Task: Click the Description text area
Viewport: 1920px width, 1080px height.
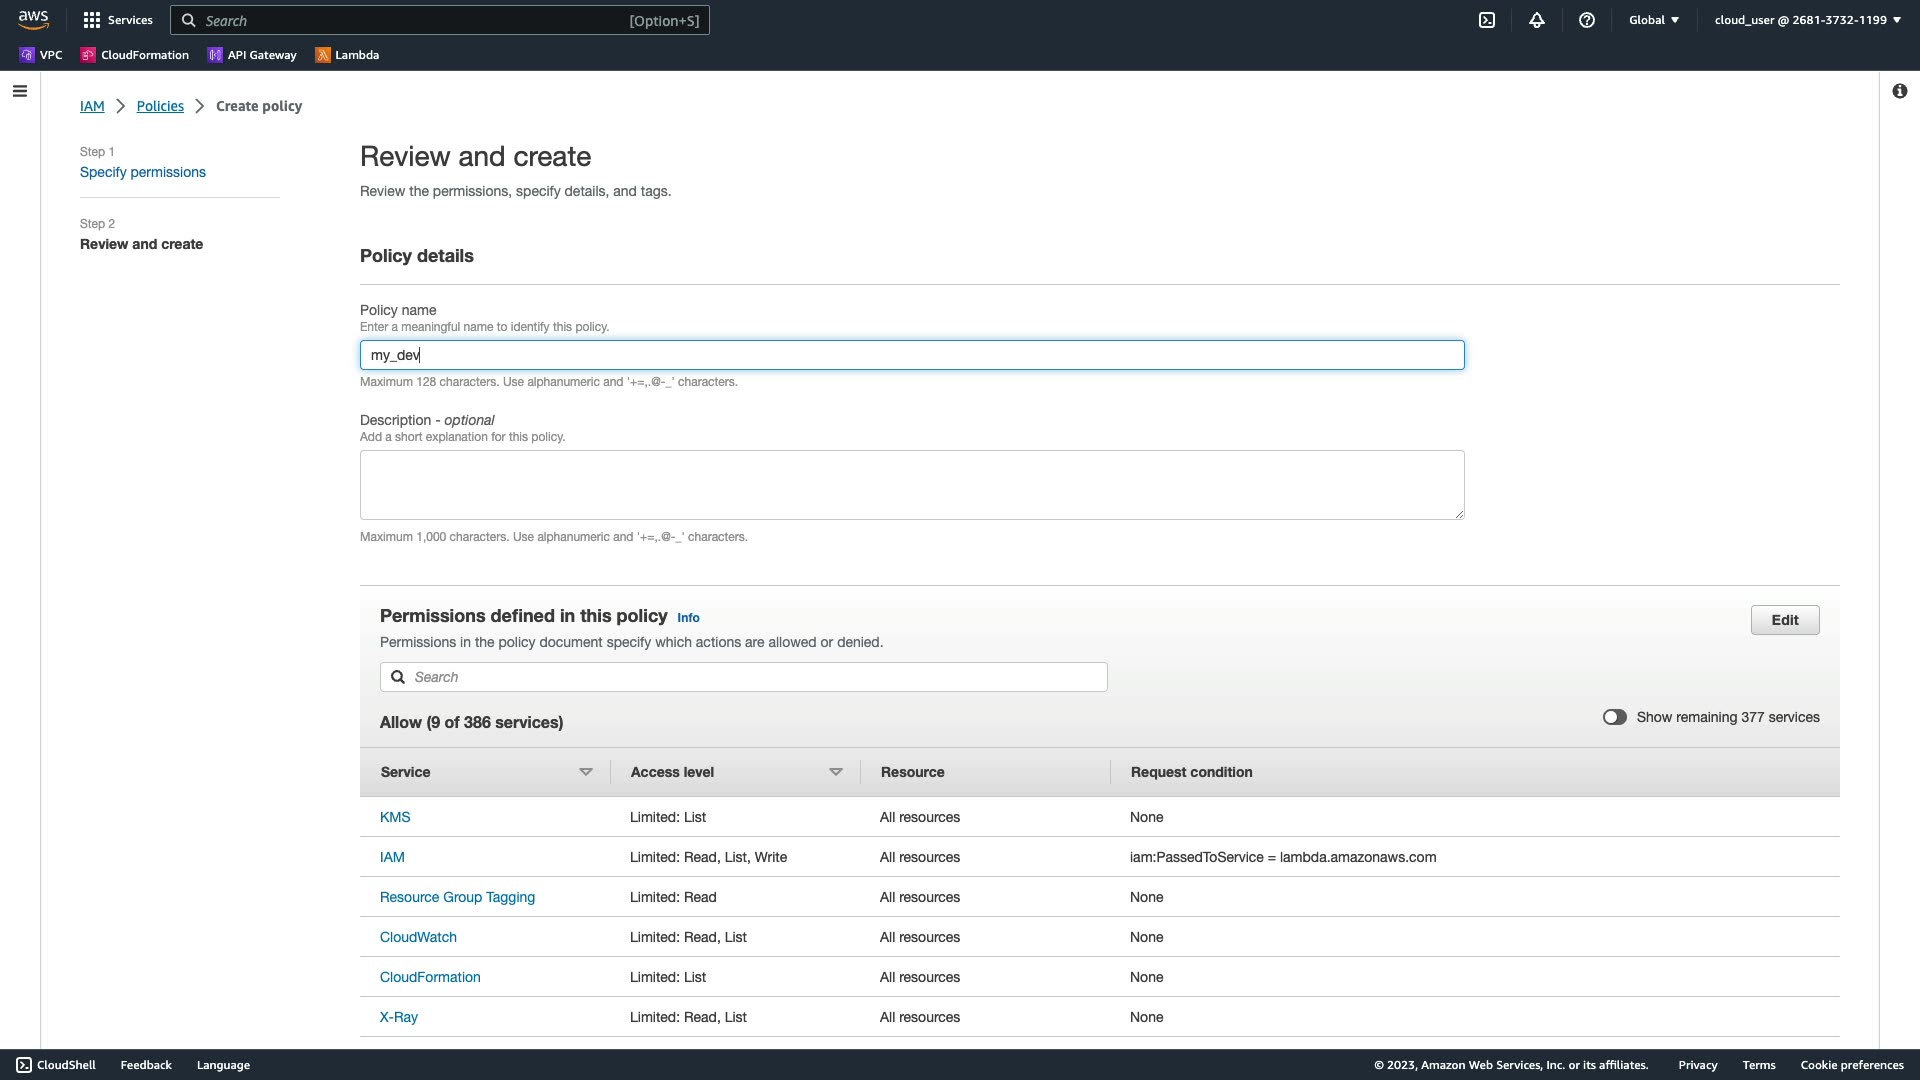Action: tap(911, 485)
